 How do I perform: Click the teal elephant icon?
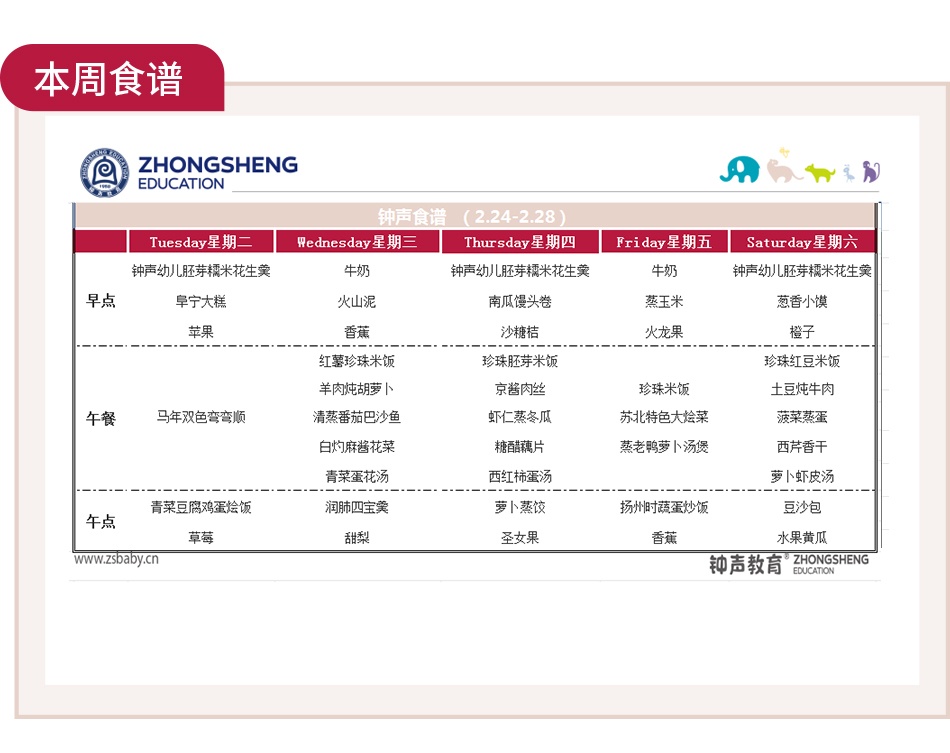[739, 170]
